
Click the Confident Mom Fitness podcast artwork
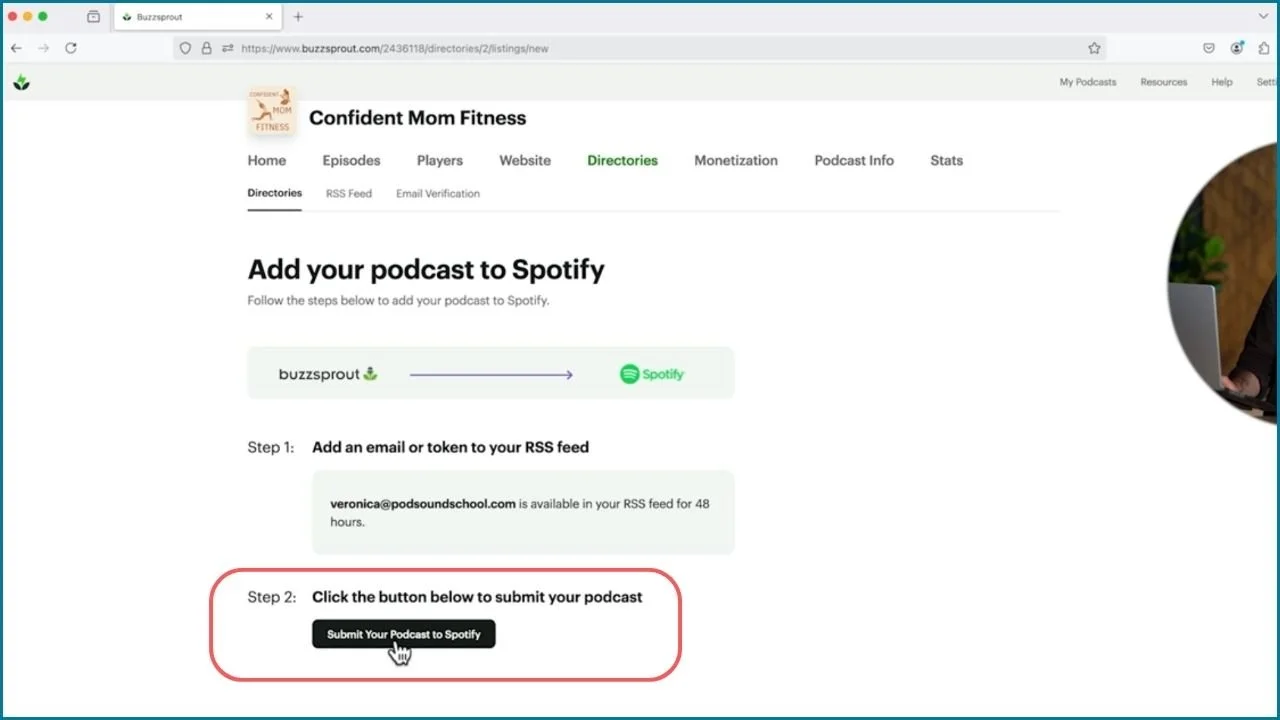272,111
